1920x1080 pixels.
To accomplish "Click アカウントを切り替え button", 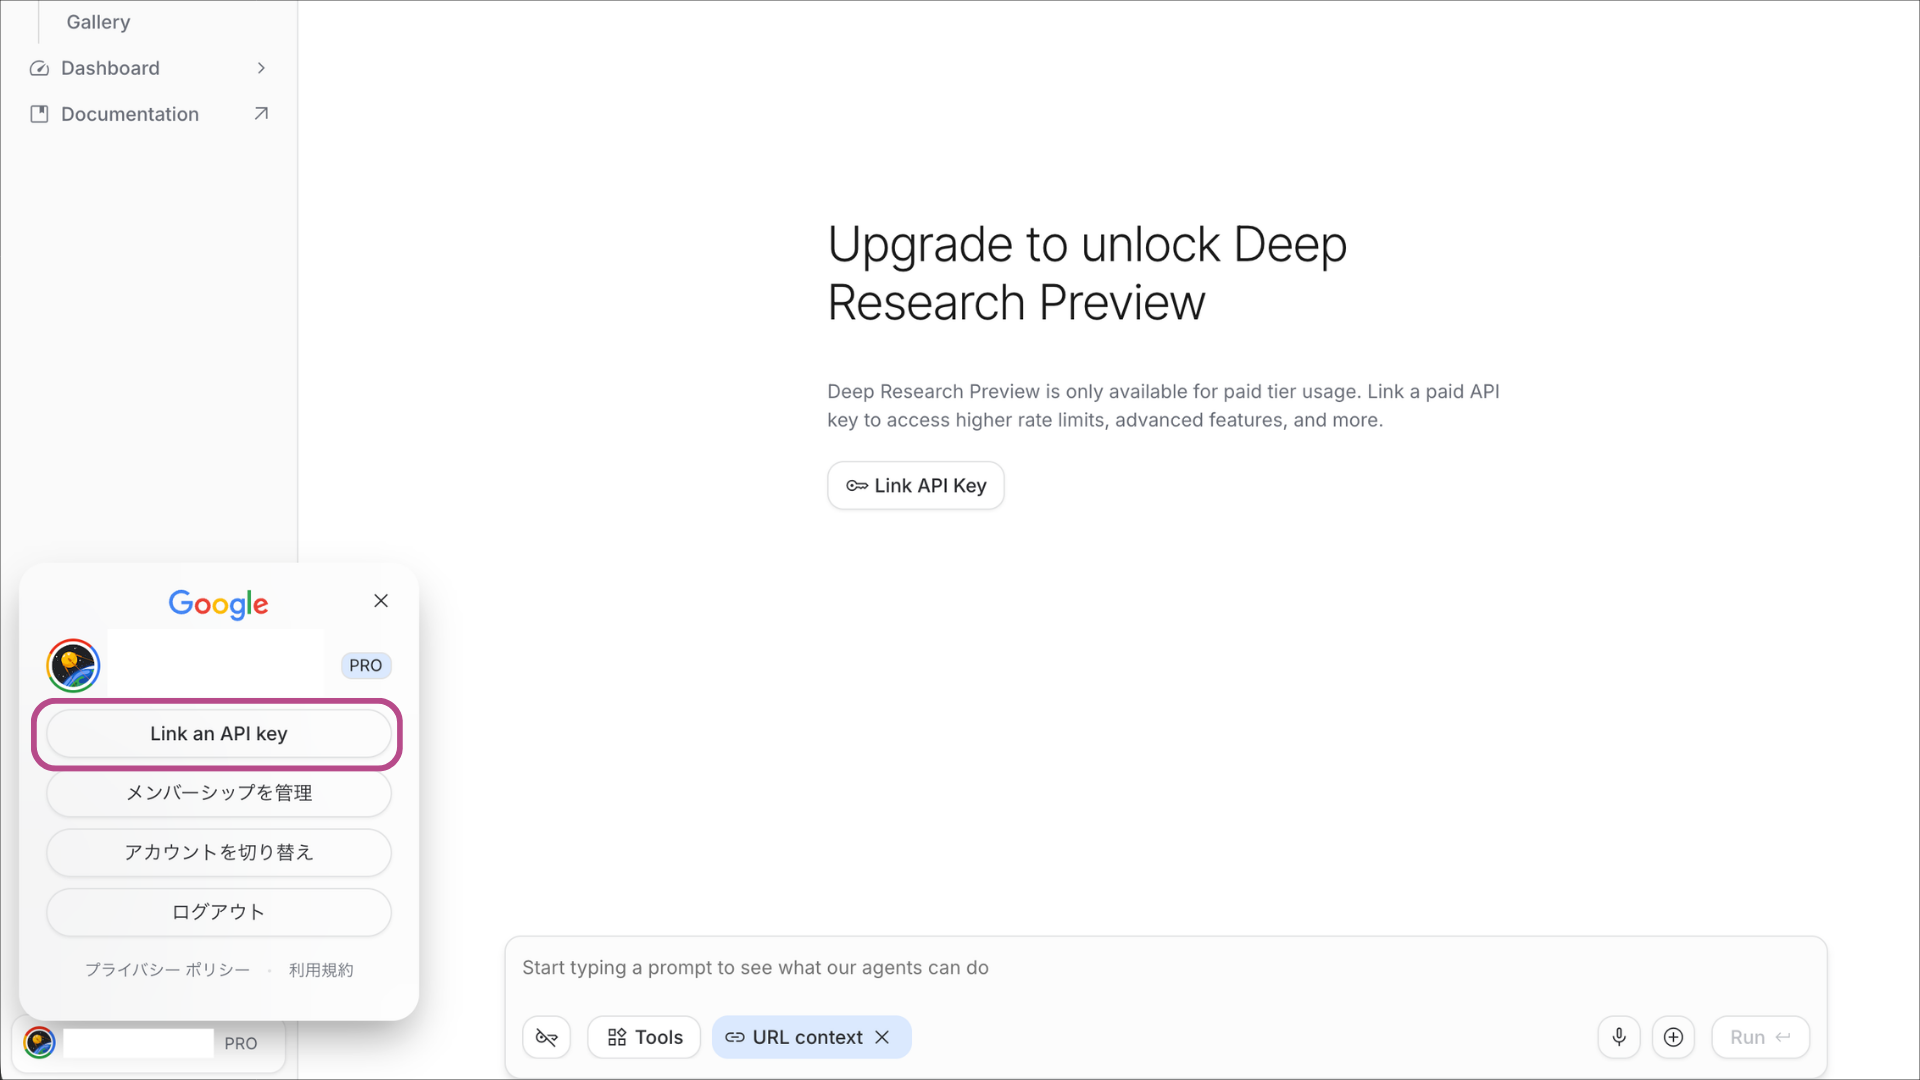I will click(218, 853).
